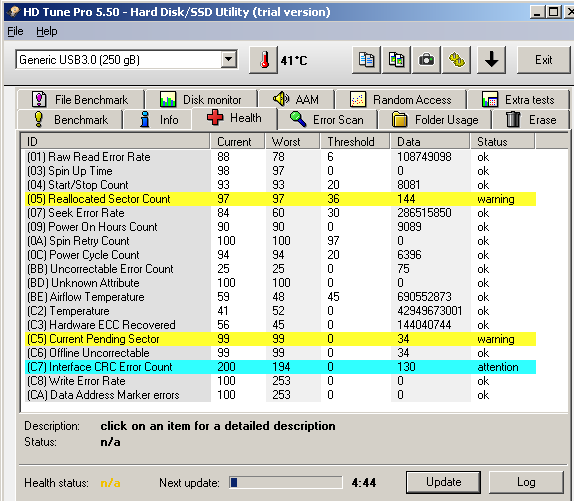Sort by the Threshold column header
This screenshot has height=501, width=574.
(354, 142)
